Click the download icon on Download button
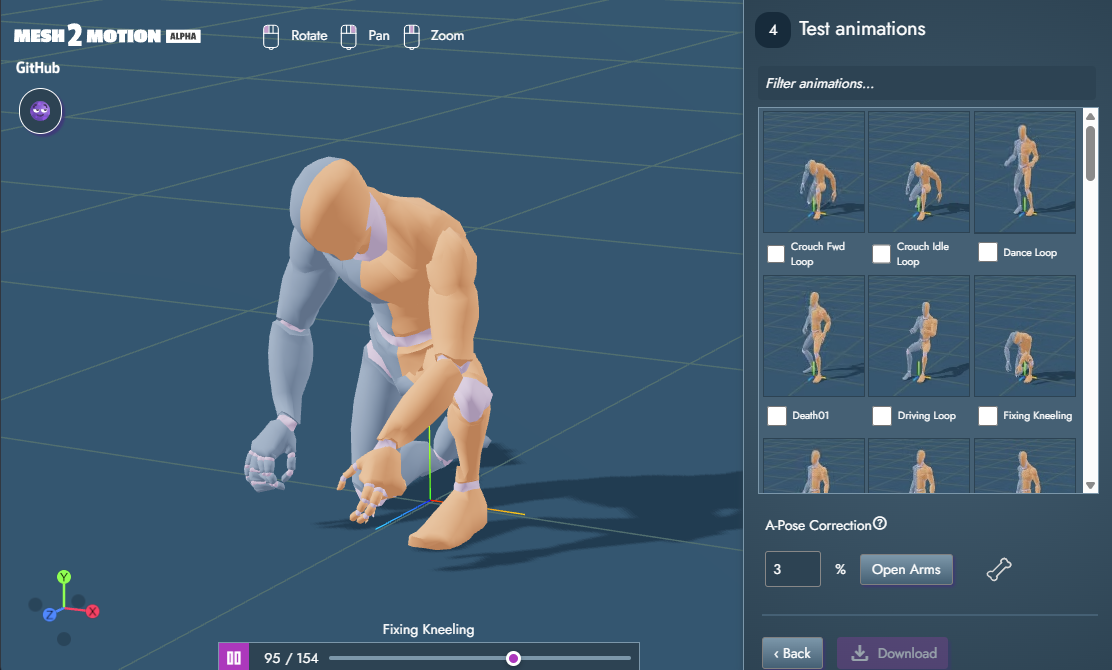Screen dimensions: 1112x670 point(860,652)
